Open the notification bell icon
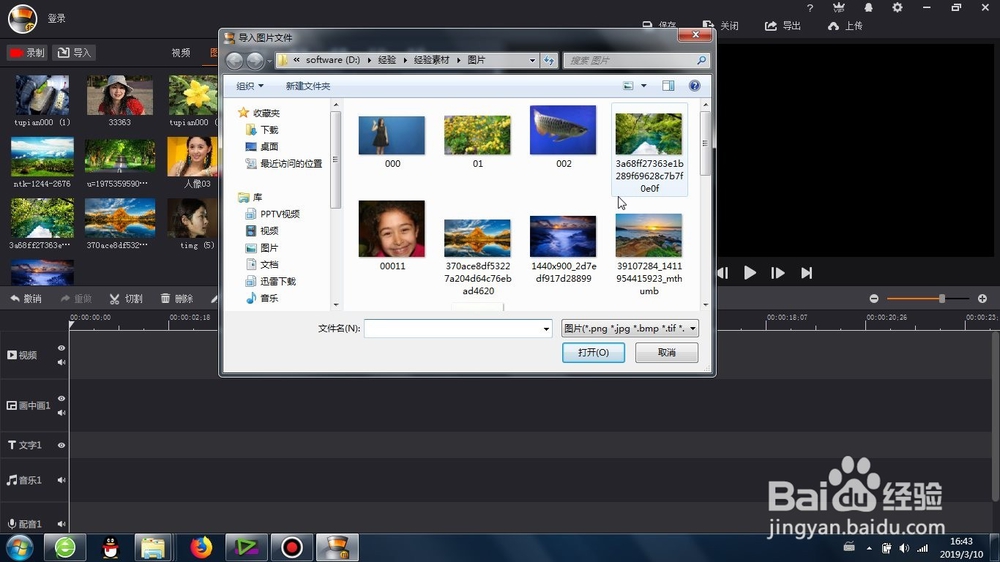 [869, 8]
